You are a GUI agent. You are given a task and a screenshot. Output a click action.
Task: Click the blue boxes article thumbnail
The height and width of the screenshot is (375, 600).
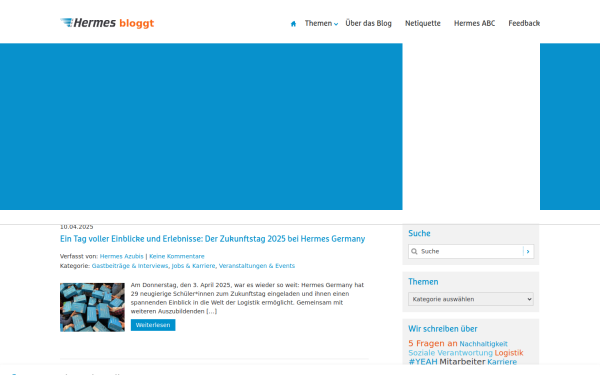92,307
